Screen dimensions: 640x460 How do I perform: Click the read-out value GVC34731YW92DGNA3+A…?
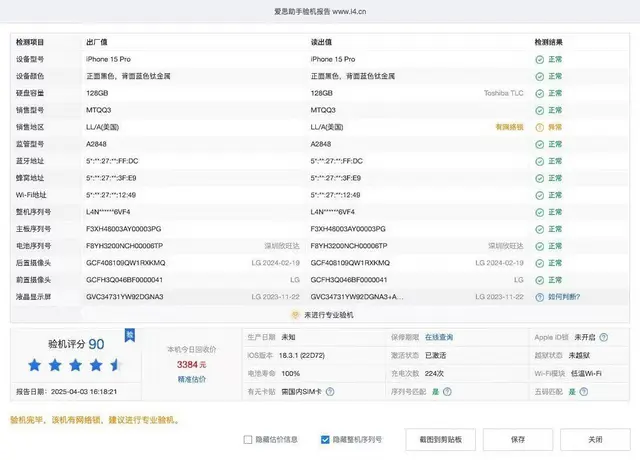(357, 297)
